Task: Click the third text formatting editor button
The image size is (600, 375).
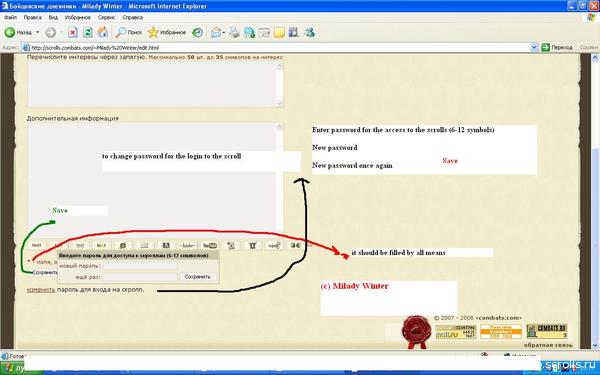Action: point(80,245)
